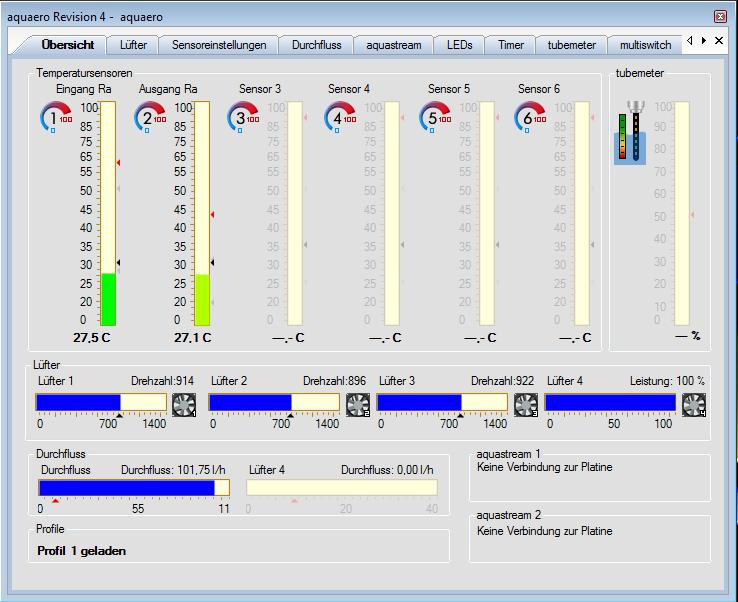Close the tab strip with X
The width and height of the screenshot is (738, 602).
click(x=719, y=40)
